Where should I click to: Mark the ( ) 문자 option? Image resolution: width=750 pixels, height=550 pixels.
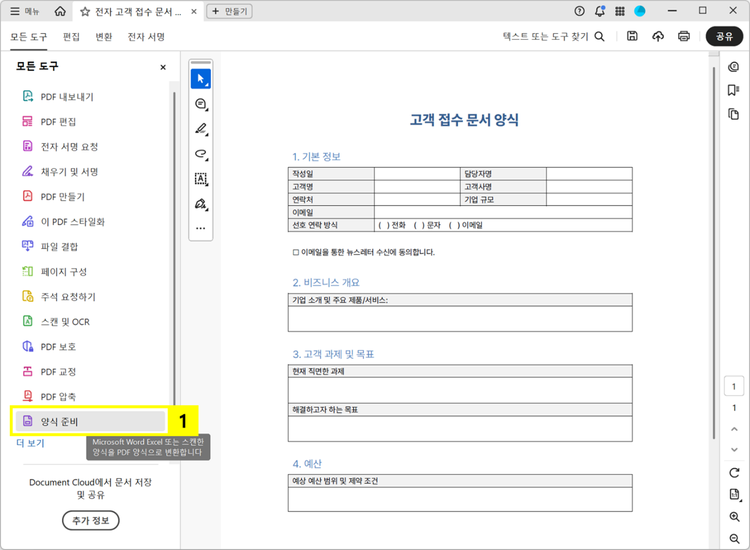tap(427, 225)
